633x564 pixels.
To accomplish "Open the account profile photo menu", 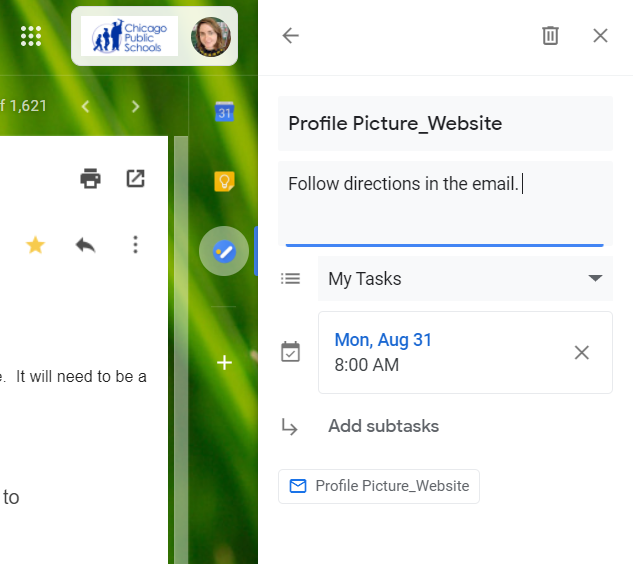I will (211, 36).
